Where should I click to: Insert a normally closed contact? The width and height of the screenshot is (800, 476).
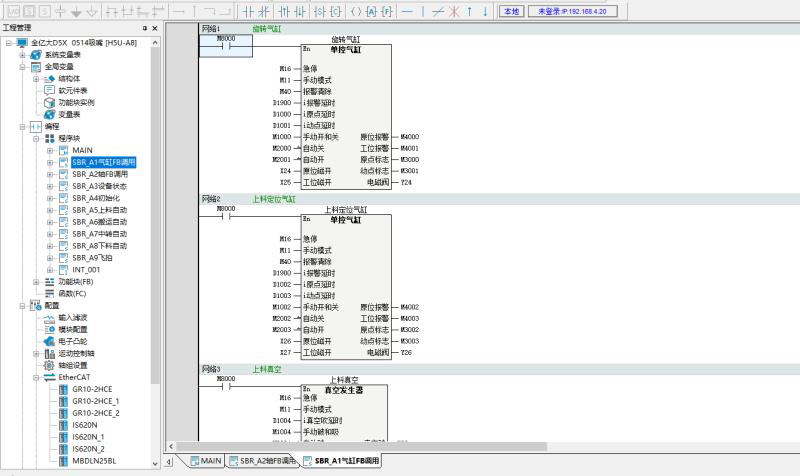263,11
